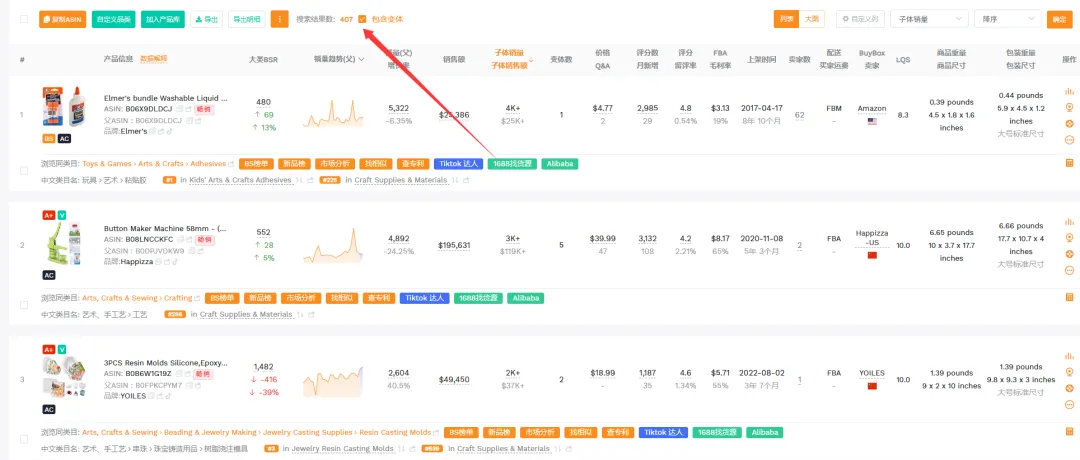Click the orange 复制ASIN button
Image resolution: width=1080 pixels, height=460 pixels.
[x=63, y=19]
